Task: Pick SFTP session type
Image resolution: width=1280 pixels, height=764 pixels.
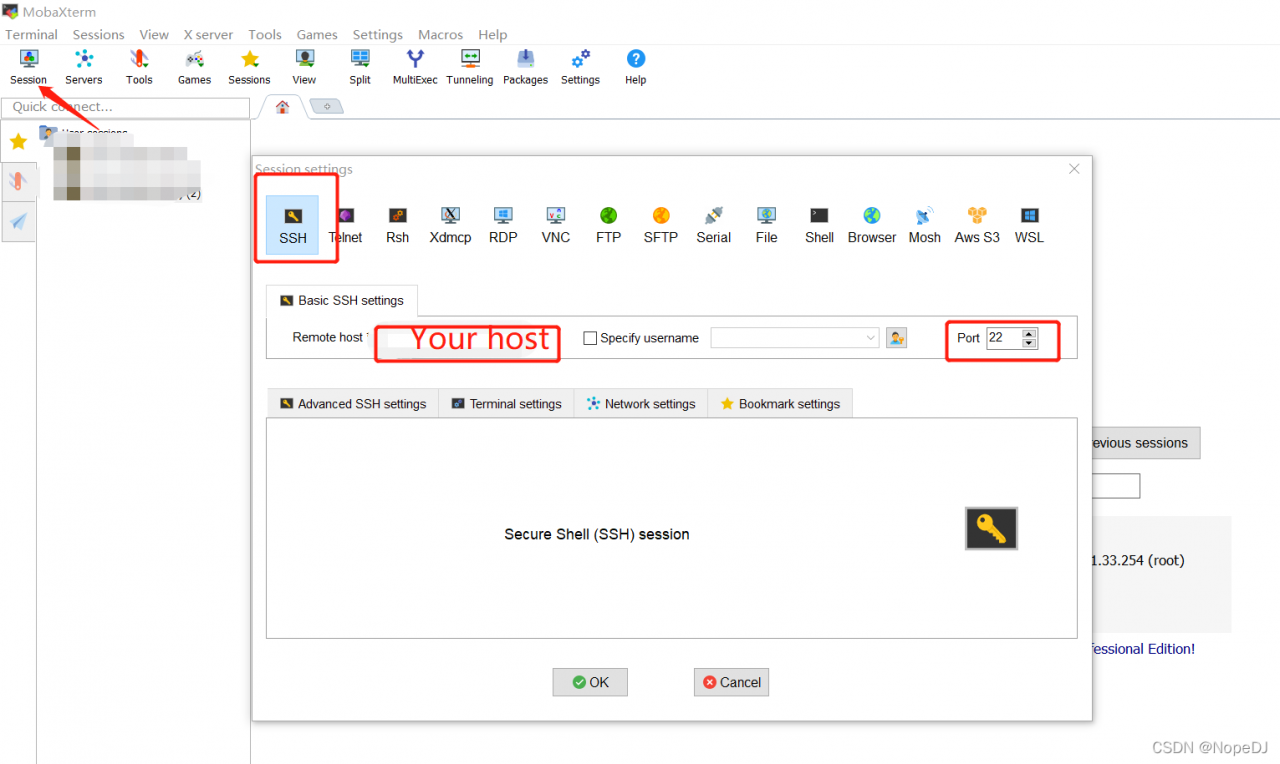Action: pos(661,225)
